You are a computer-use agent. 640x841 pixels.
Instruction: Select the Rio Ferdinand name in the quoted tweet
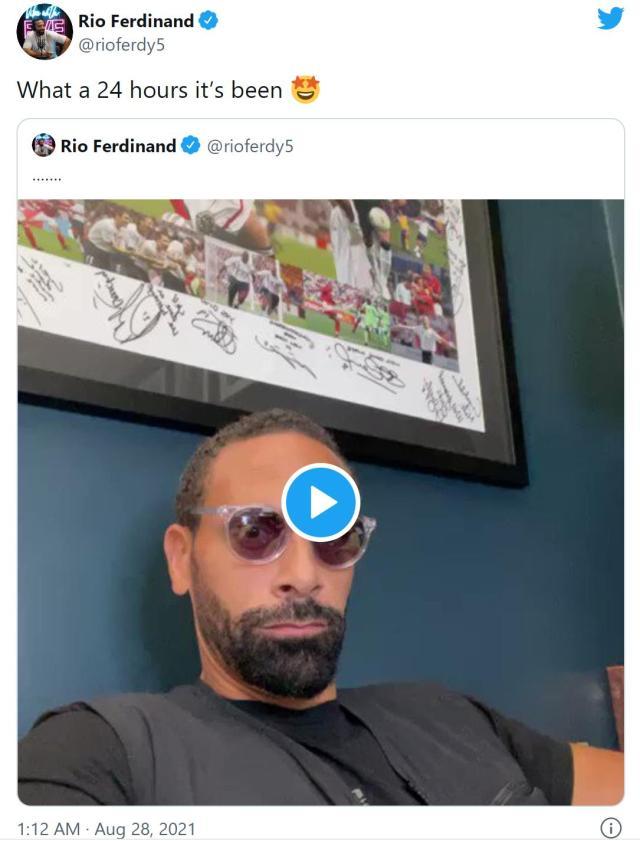[117, 146]
